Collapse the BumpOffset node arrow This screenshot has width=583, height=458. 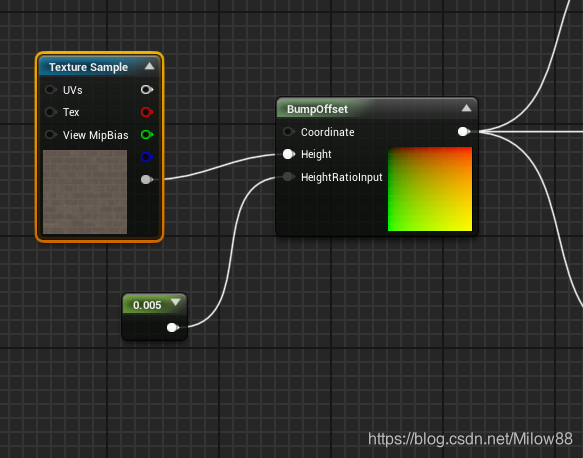pyautogui.click(x=466, y=108)
